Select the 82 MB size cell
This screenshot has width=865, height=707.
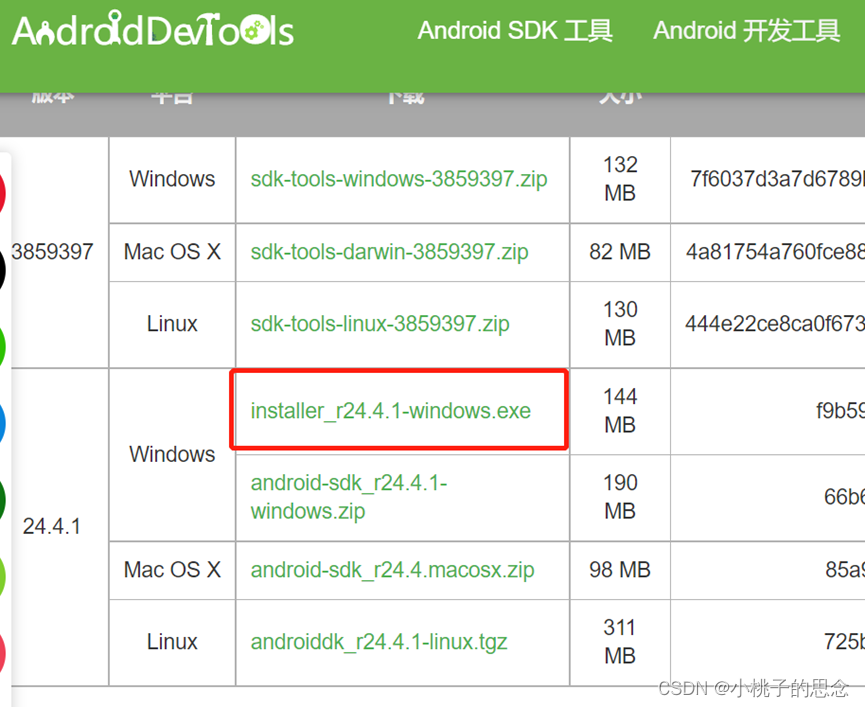click(x=620, y=251)
